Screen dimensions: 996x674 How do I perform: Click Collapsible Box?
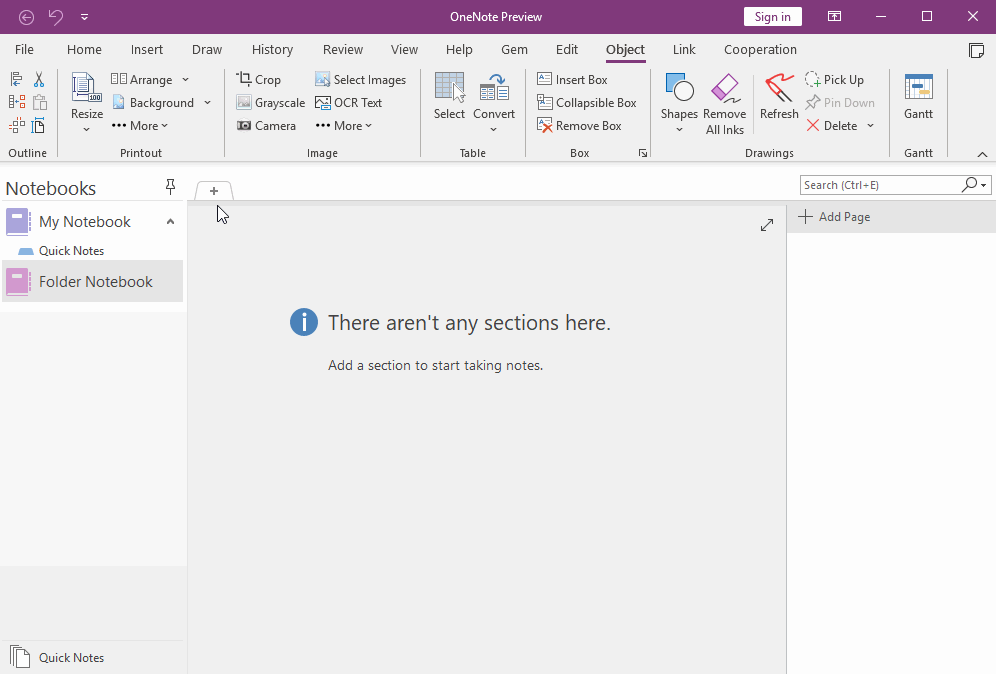586,102
